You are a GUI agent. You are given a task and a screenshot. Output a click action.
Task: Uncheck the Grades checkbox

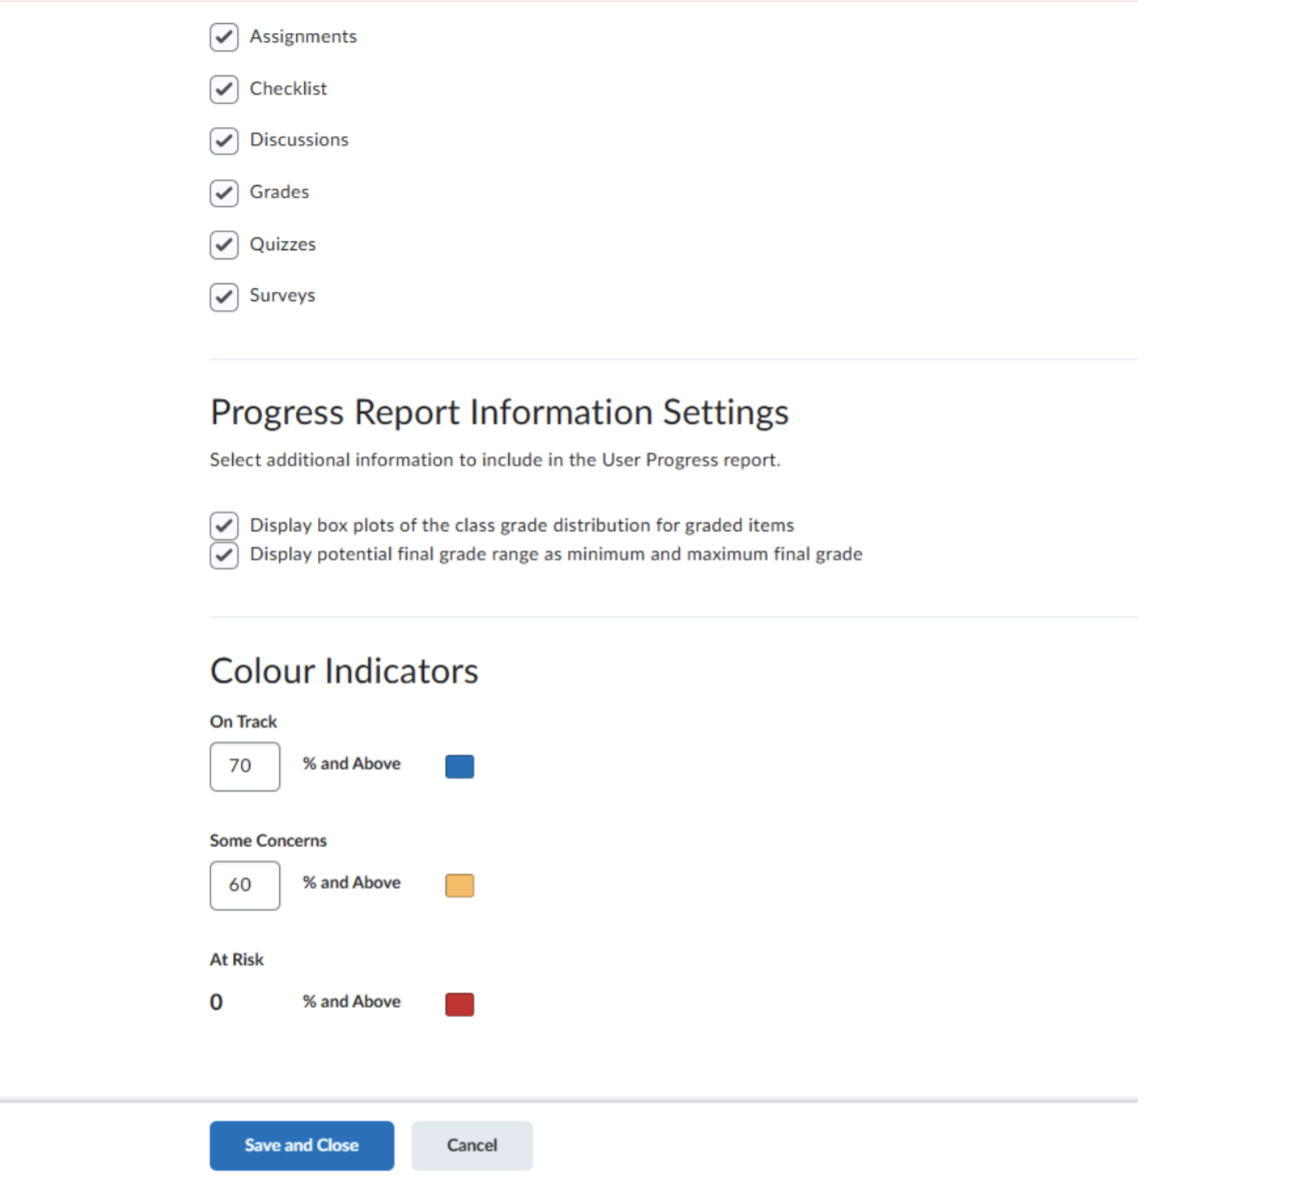pos(224,193)
